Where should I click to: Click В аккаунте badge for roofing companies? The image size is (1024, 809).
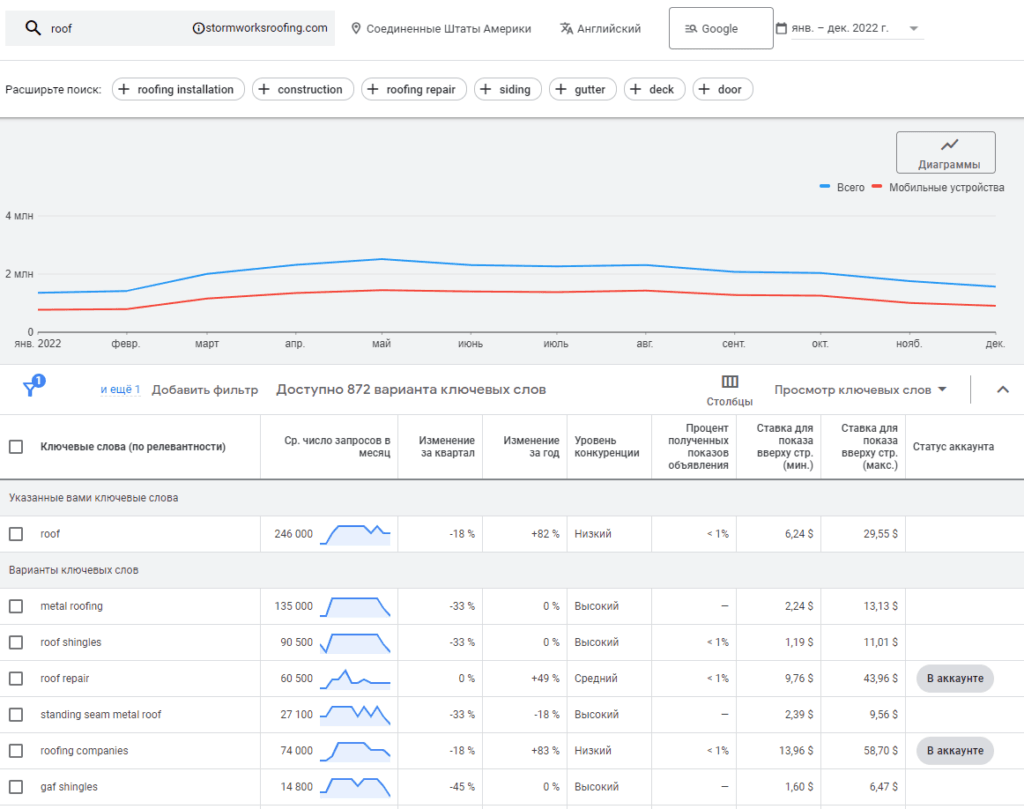coord(955,751)
